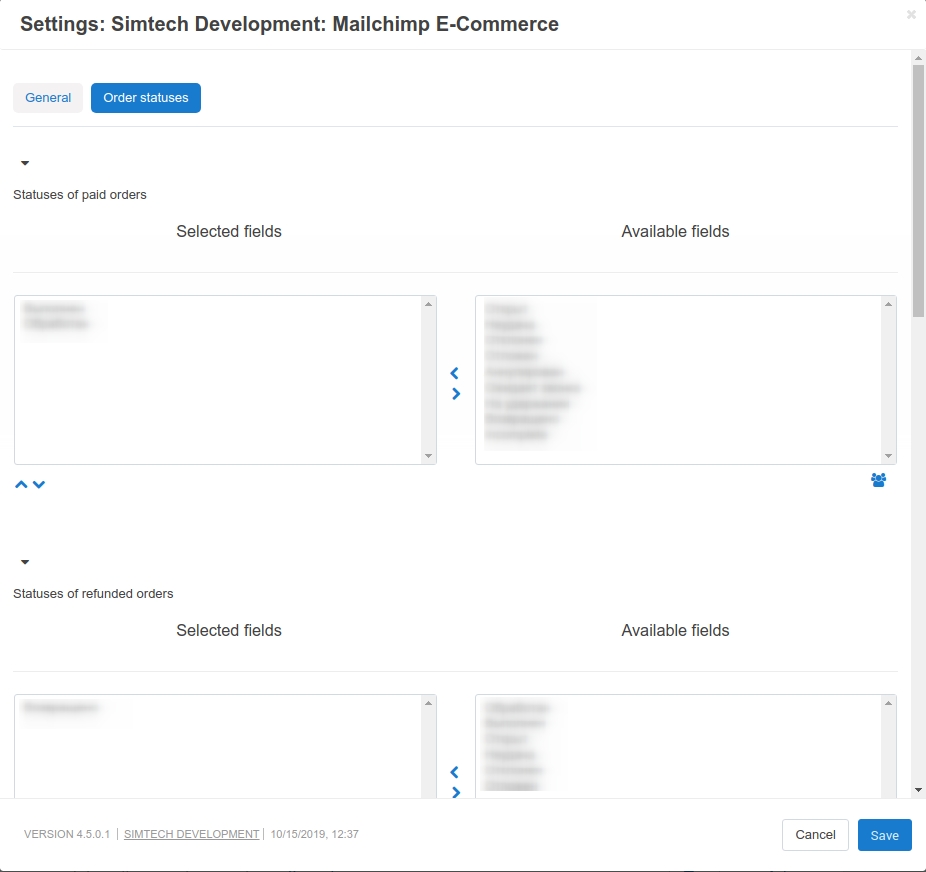This screenshot has height=872, width=926.
Task: Move paid-orders status to Selected fields (left arrow)
Action: click(x=454, y=373)
